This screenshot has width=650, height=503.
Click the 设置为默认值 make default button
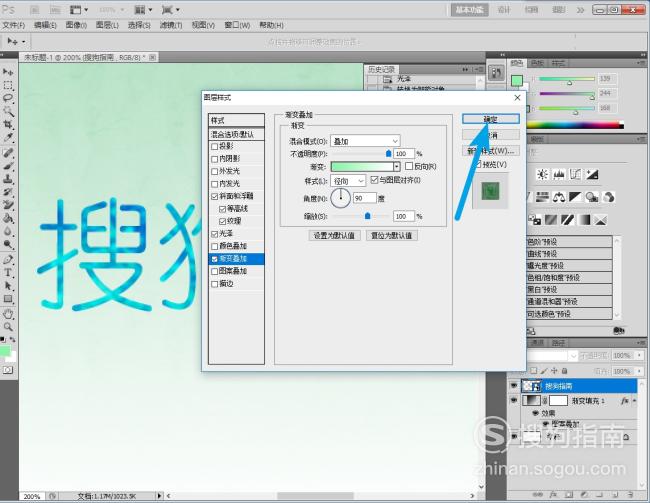(x=334, y=236)
